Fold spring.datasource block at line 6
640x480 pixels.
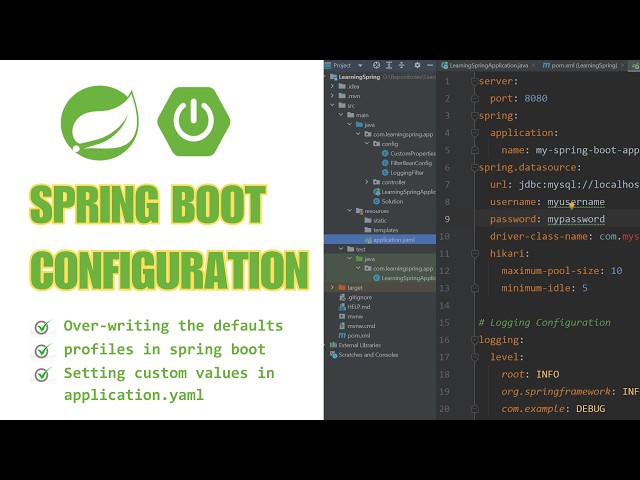[x=475, y=168]
